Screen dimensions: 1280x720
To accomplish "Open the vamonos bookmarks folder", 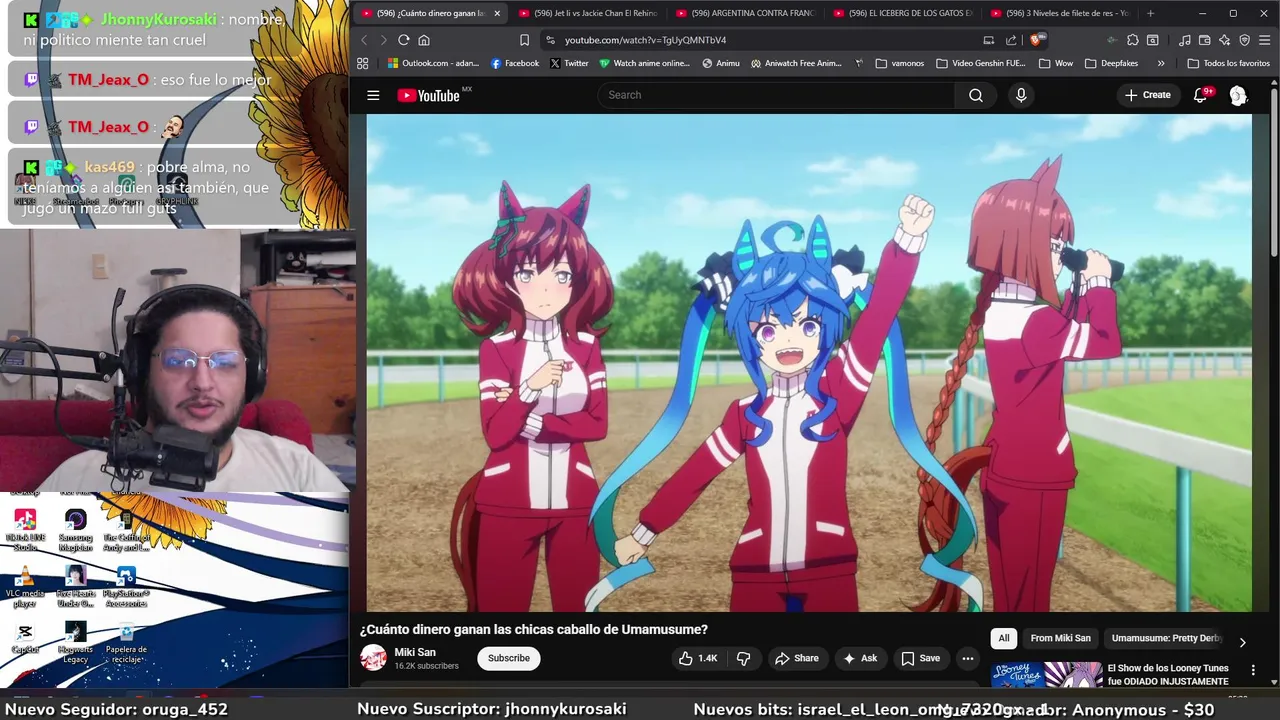I will tap(900, 63).
